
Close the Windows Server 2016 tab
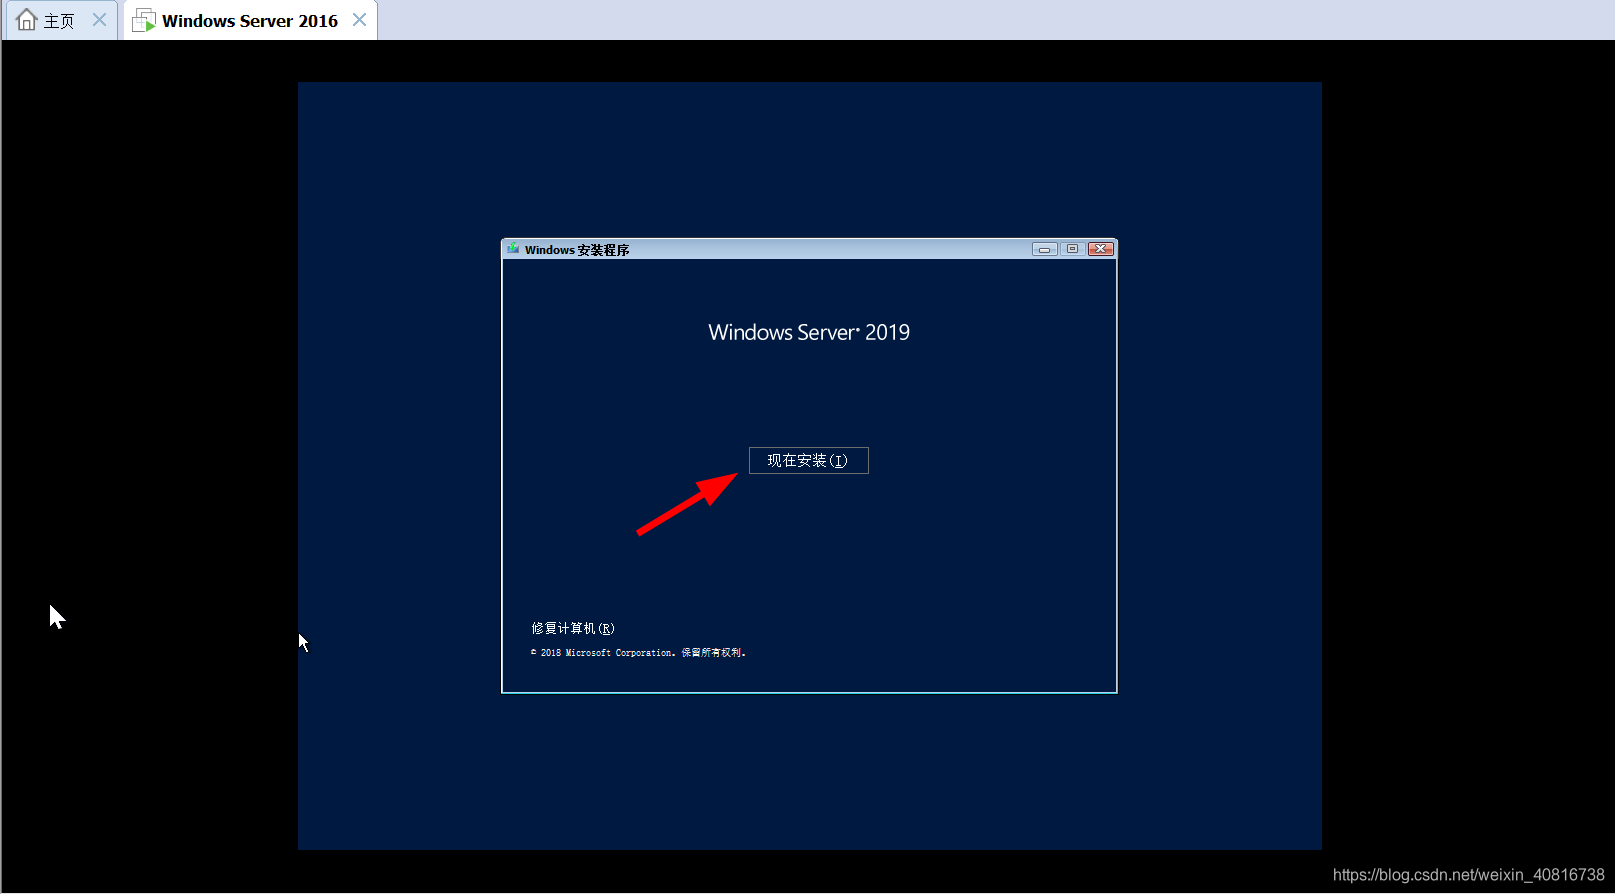pos(359,20)
